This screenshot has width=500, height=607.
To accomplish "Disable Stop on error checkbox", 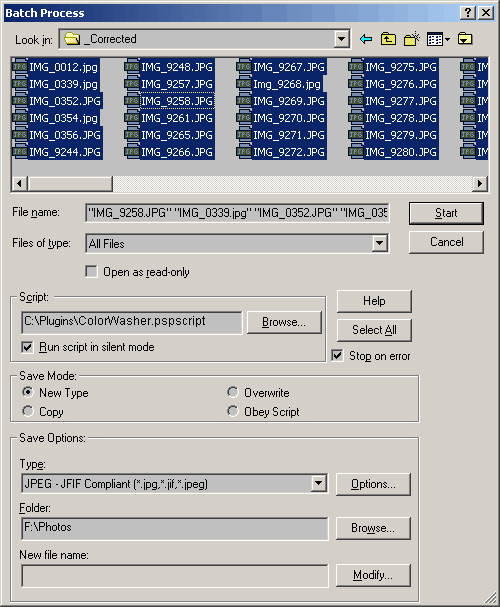I will point(337,355).
